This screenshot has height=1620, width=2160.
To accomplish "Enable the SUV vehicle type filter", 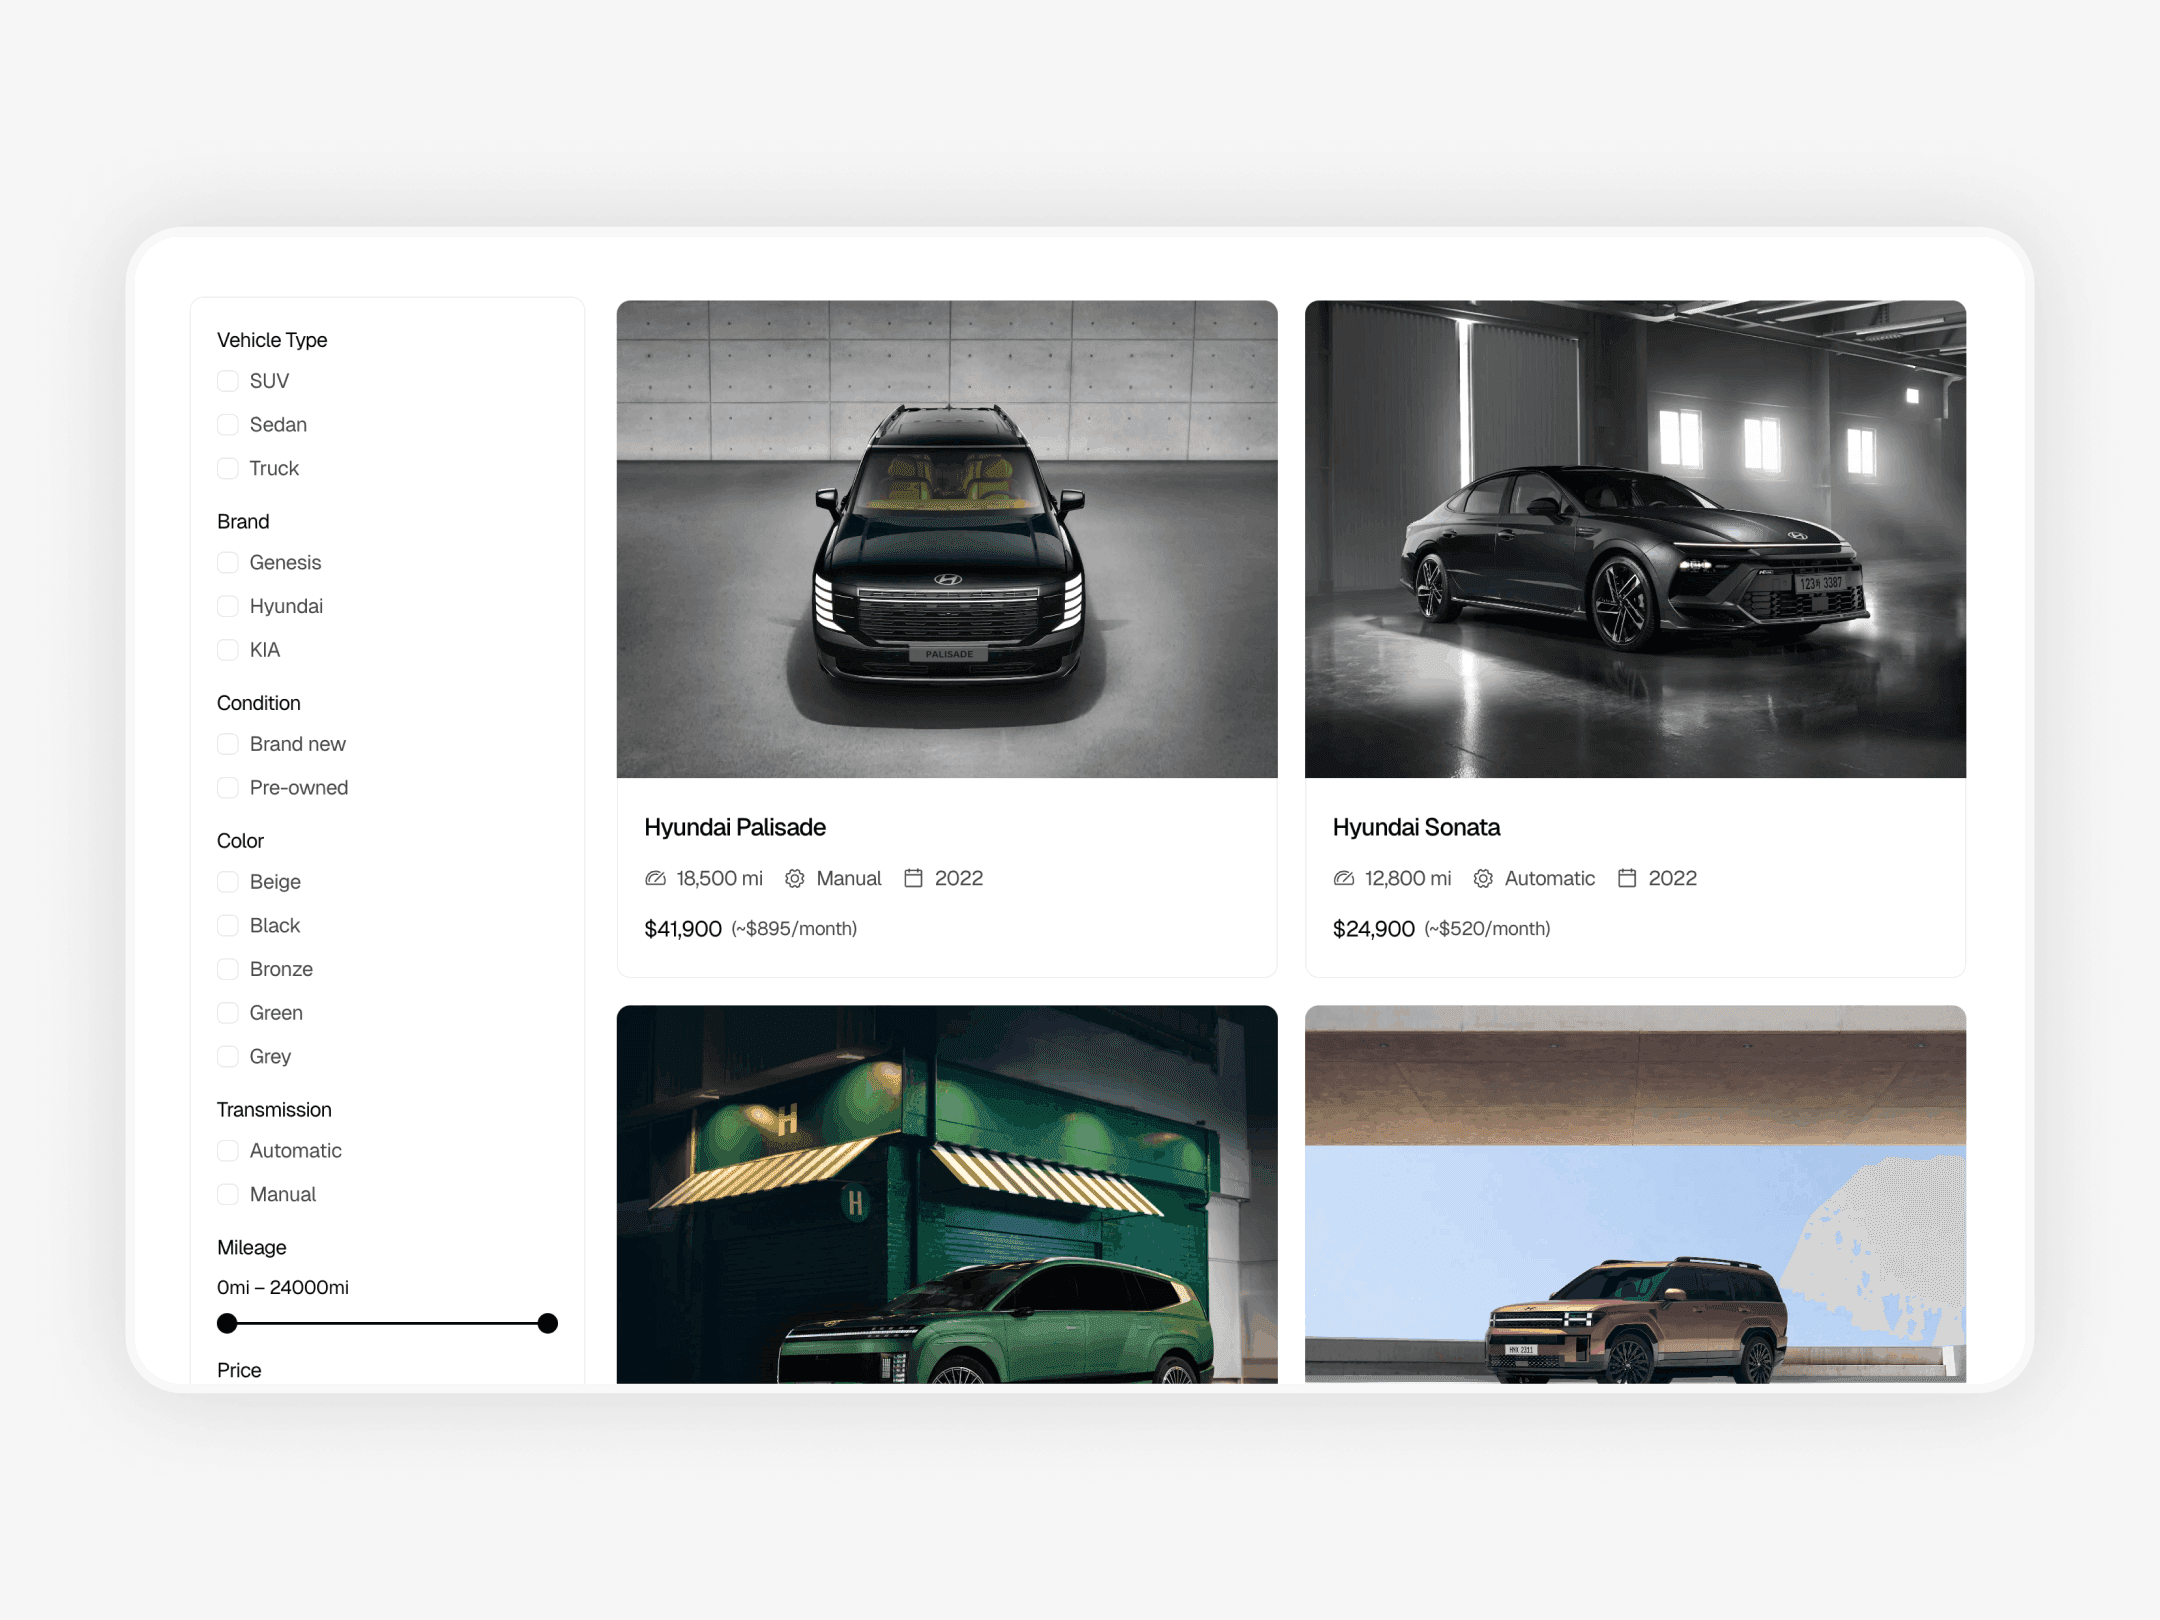I will pos(228,381).
